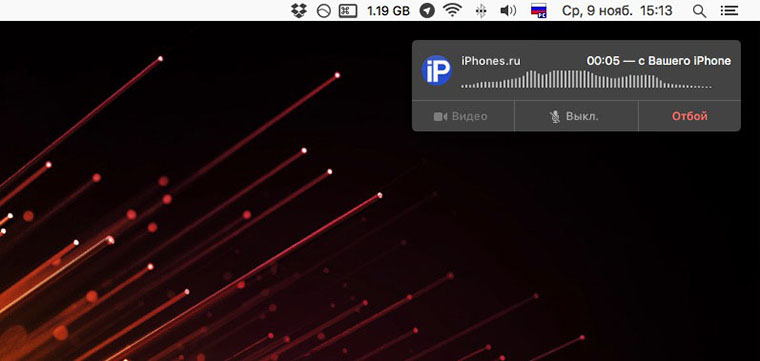Click the audio waveform in the call notification
Image resolution: width=760 pixels, height=361 pixels.
click(586, 79)
